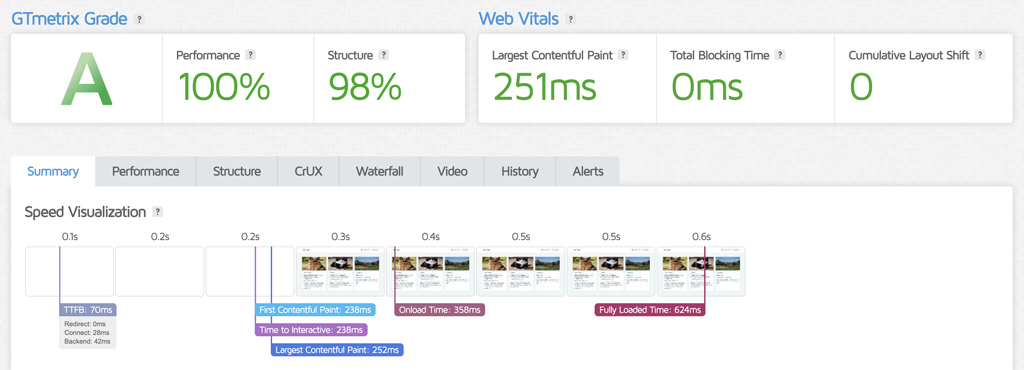
Task: Click the TTFB: 70ms marker label
Action: click(88, 310)
